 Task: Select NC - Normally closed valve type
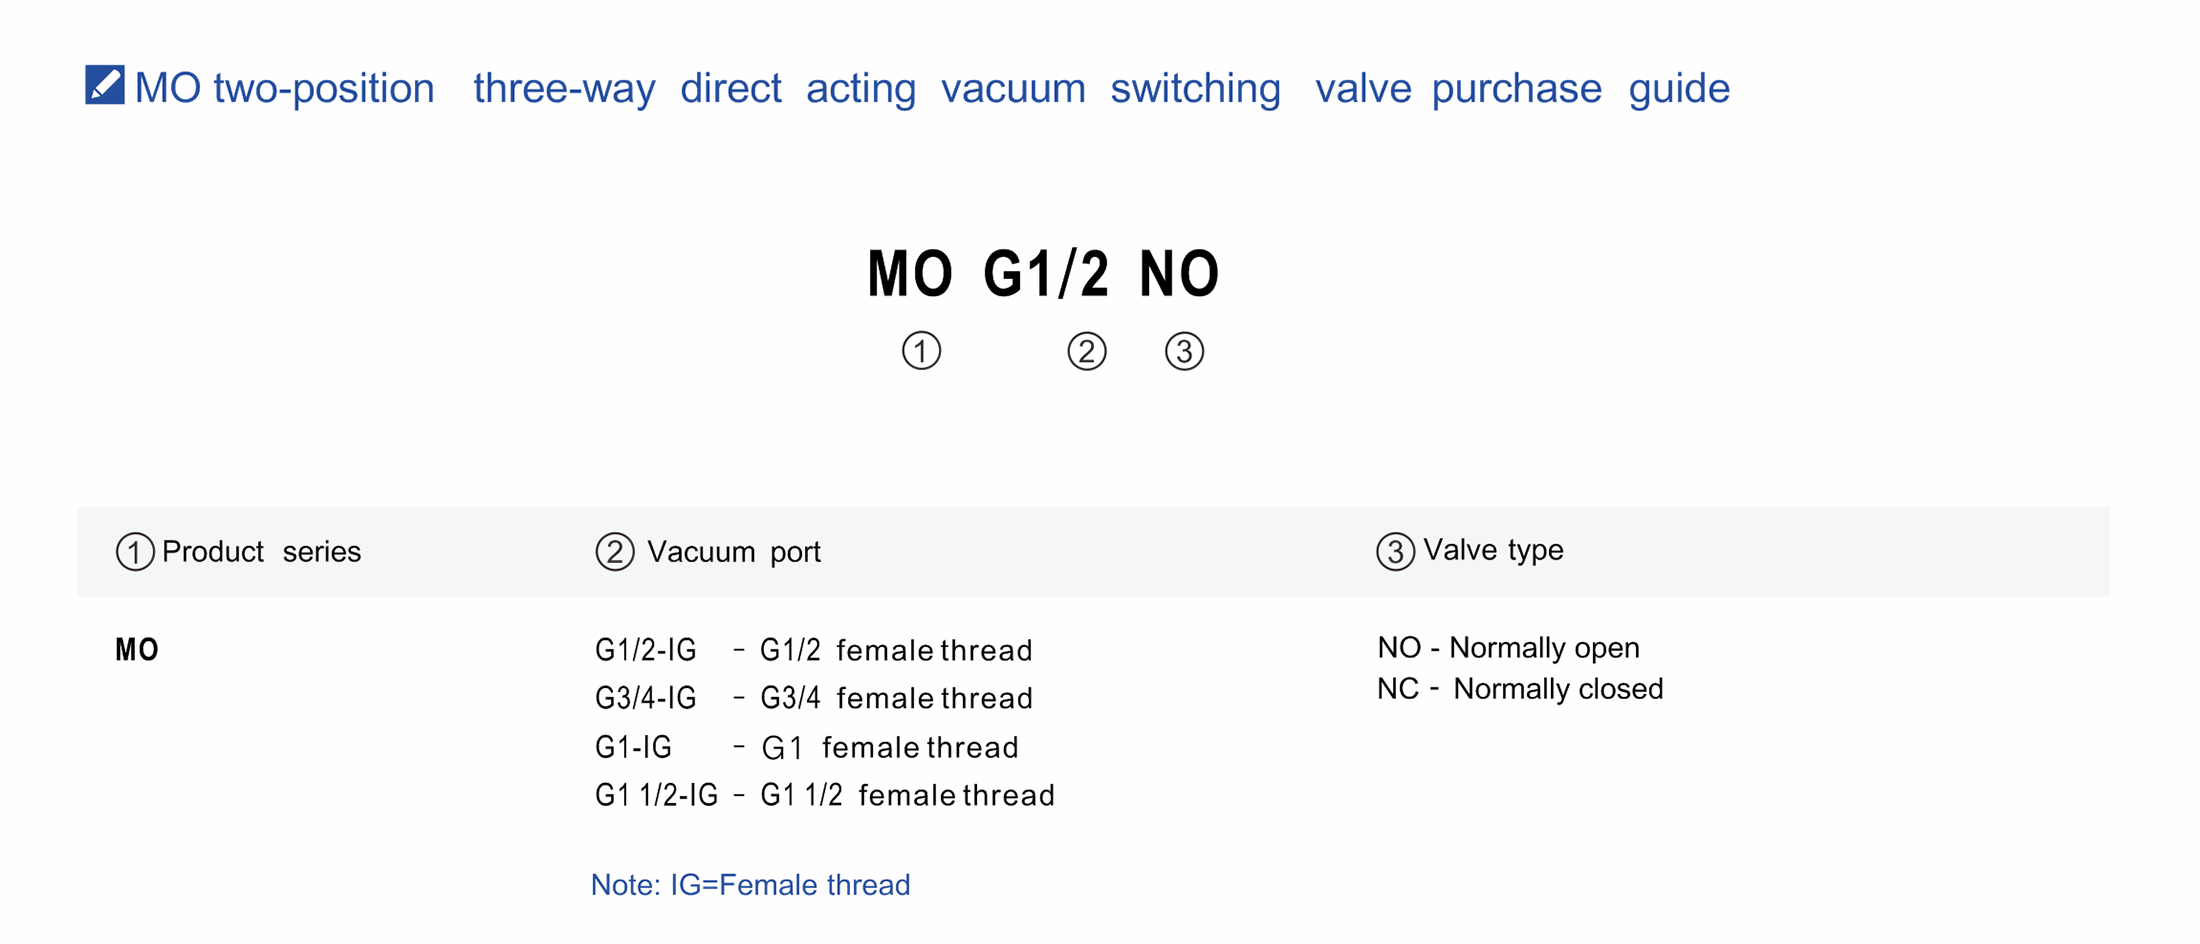click(1520, 689)
